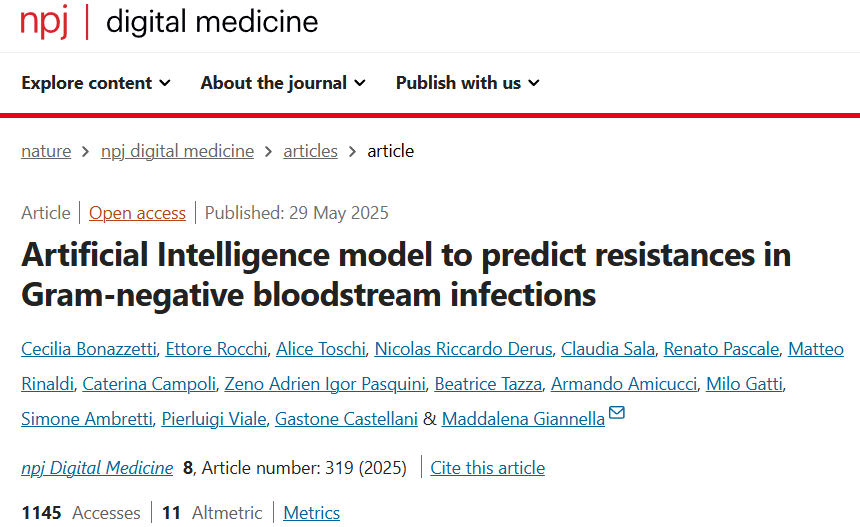Click the envelope icon beside Maddalena Giannella
Image resolution: width=860 pixels, height=527 pixels.
coord(617,412)
